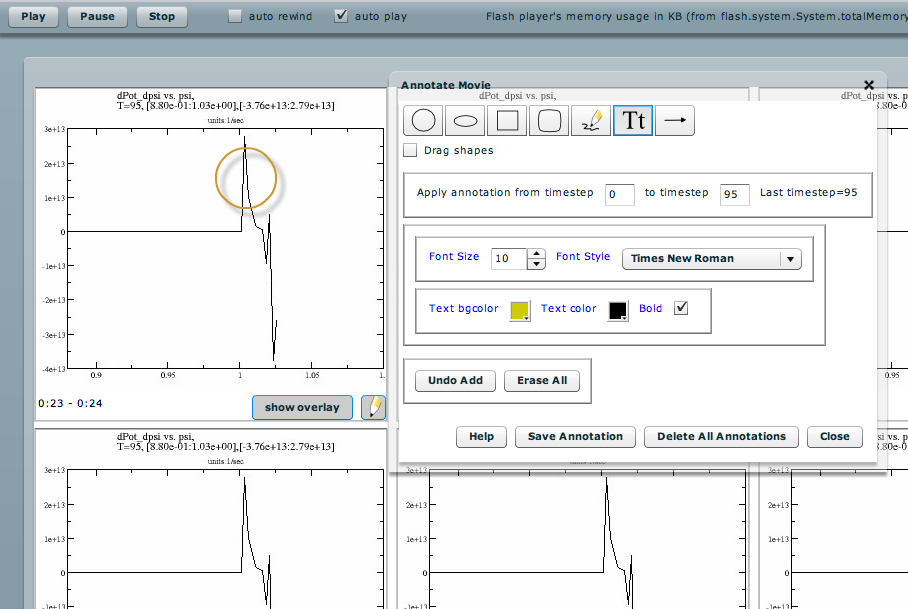Click the '0:23 - 0:24' time label
Screen dimensions: 908x609
[x=70, y=403]
